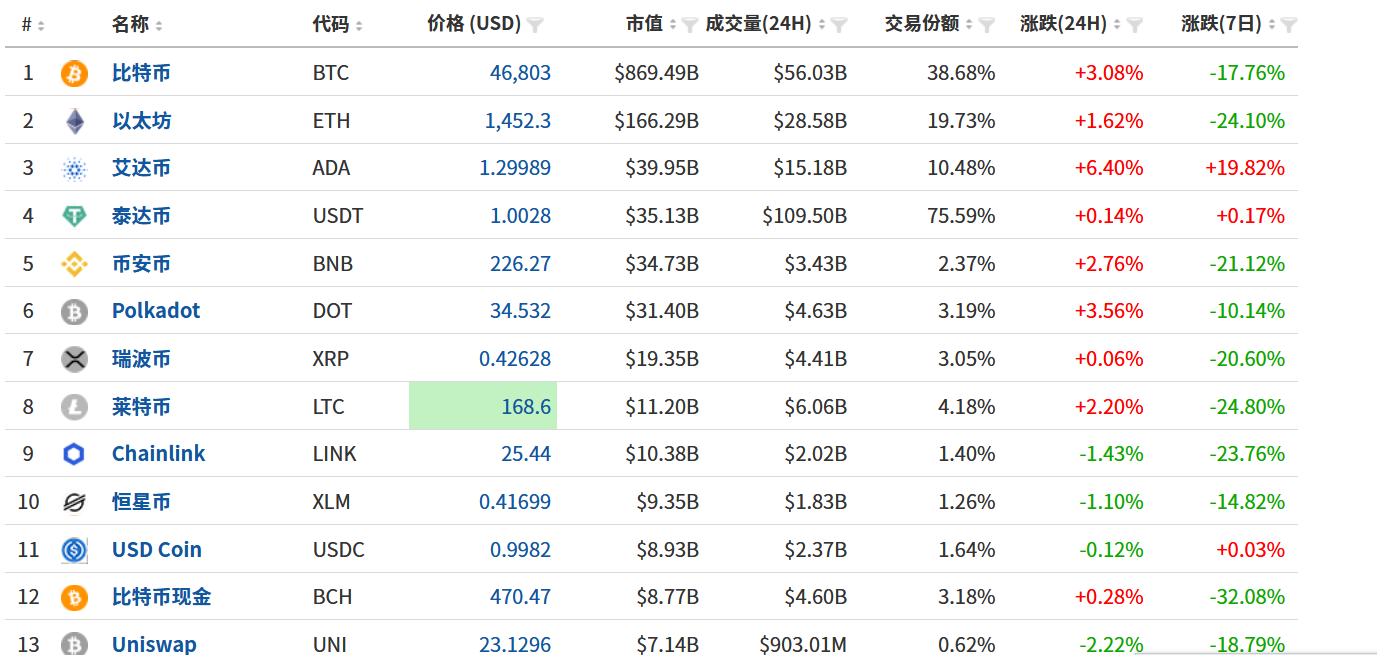Open the 比特币 coin page link

click(141, 73)
